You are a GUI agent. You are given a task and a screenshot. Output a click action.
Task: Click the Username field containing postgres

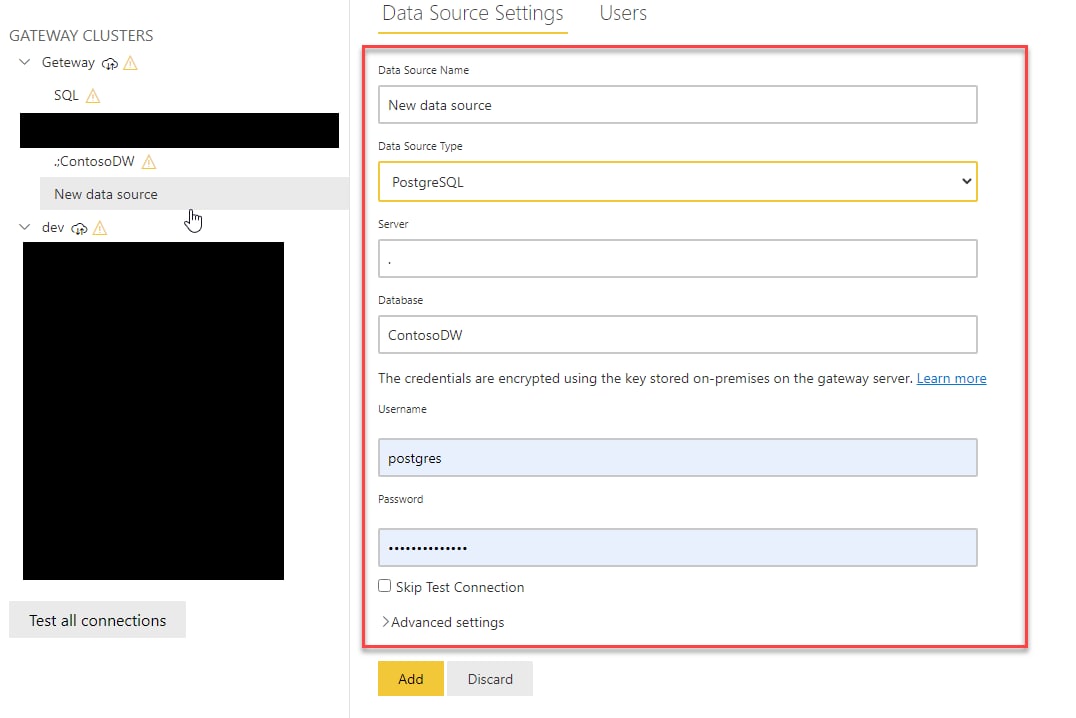coord(677,458)
